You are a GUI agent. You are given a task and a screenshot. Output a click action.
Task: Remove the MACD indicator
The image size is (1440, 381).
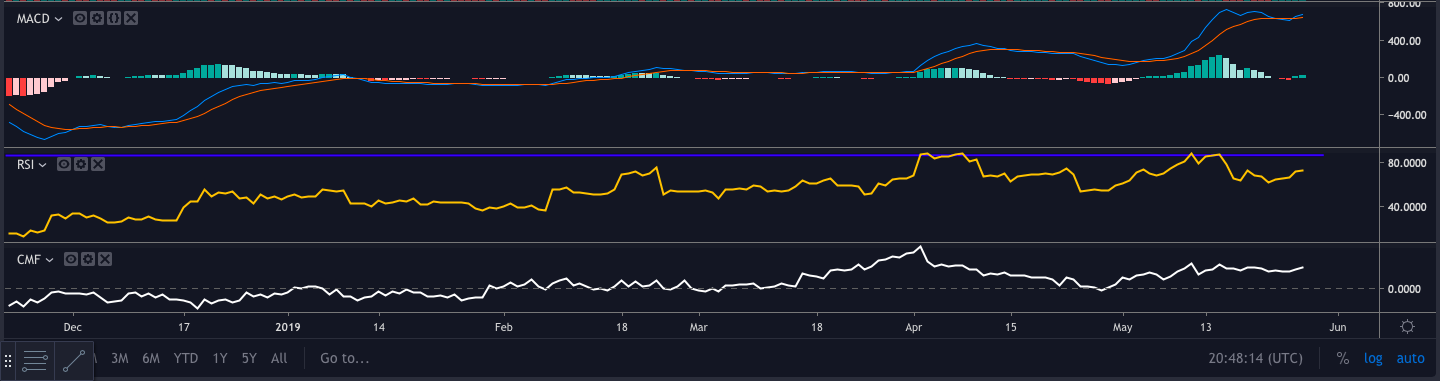pos(132,19)
